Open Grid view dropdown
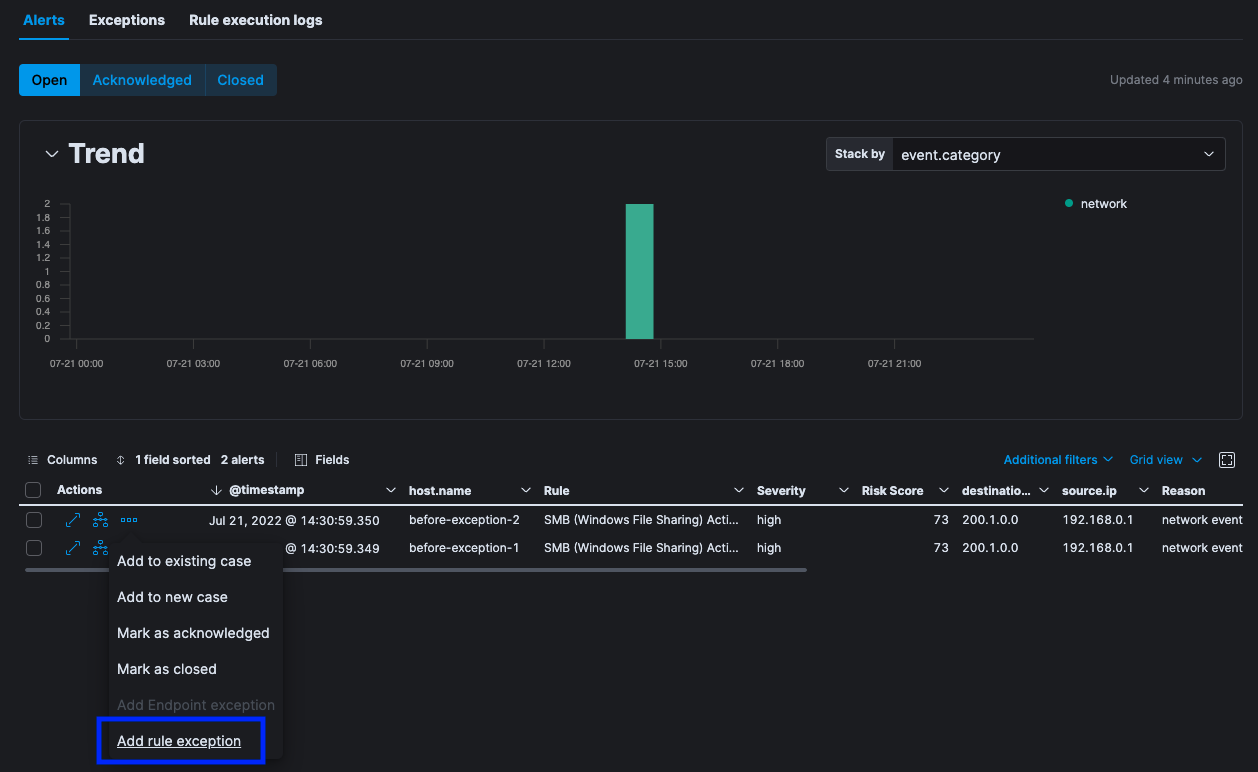The image size is (1258, 772). (1165, 460)
